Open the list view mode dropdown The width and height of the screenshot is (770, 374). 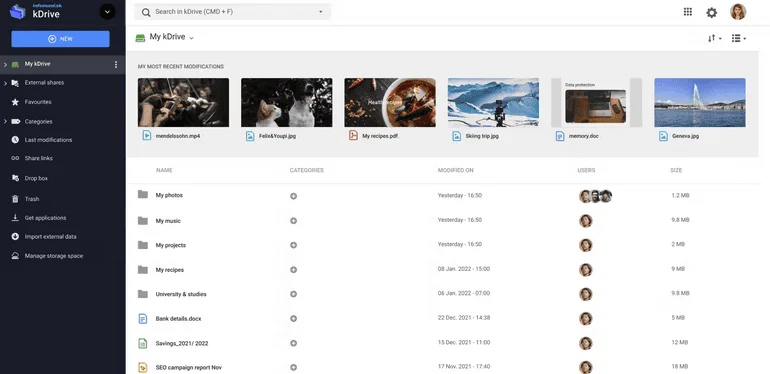coord(739,38)
